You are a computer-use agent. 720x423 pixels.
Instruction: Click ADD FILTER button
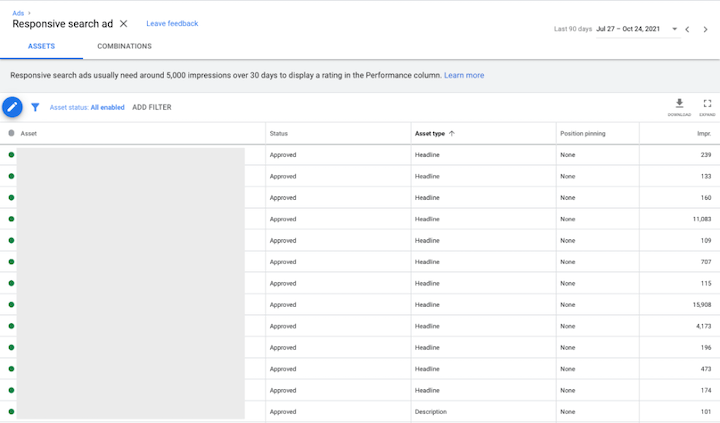[152, 107]
